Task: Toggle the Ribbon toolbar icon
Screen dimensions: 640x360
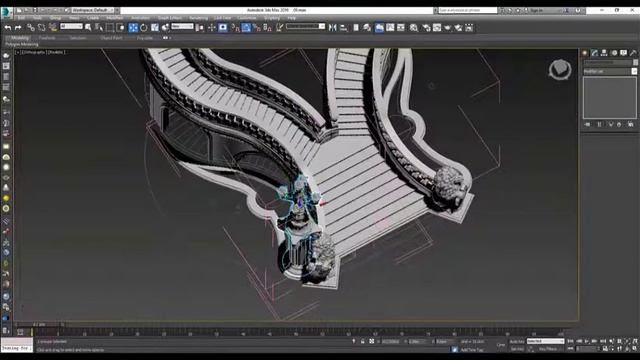Action: pyautogui.click(x=379, y=27)
